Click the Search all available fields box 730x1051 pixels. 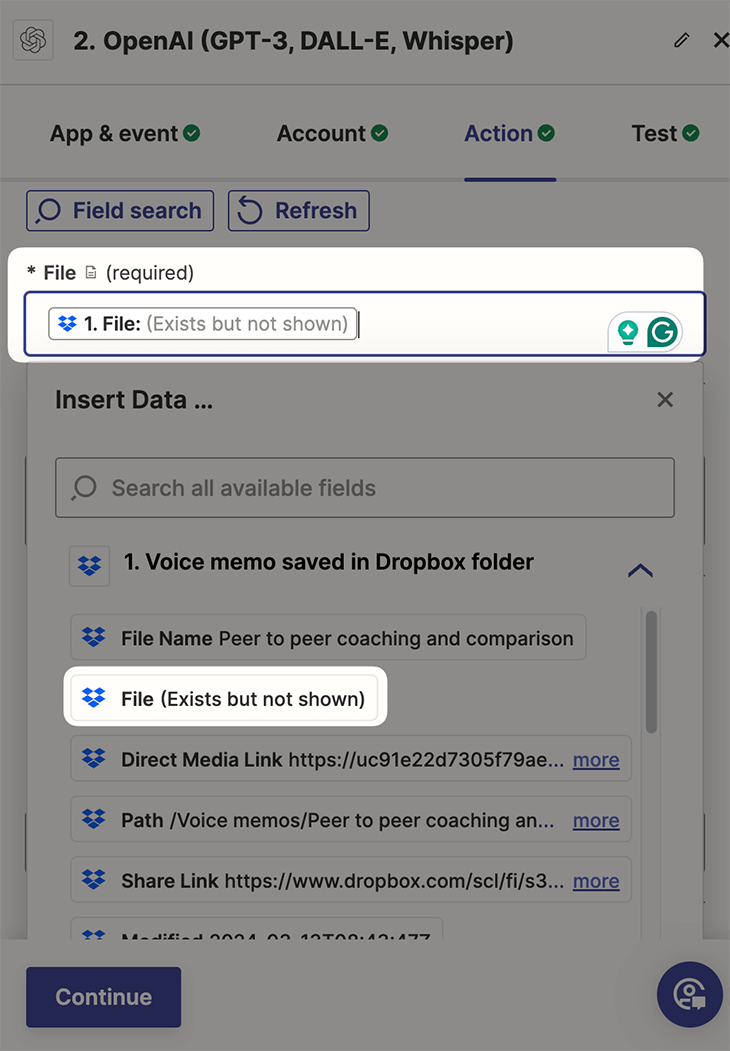(x=365, y=488)
